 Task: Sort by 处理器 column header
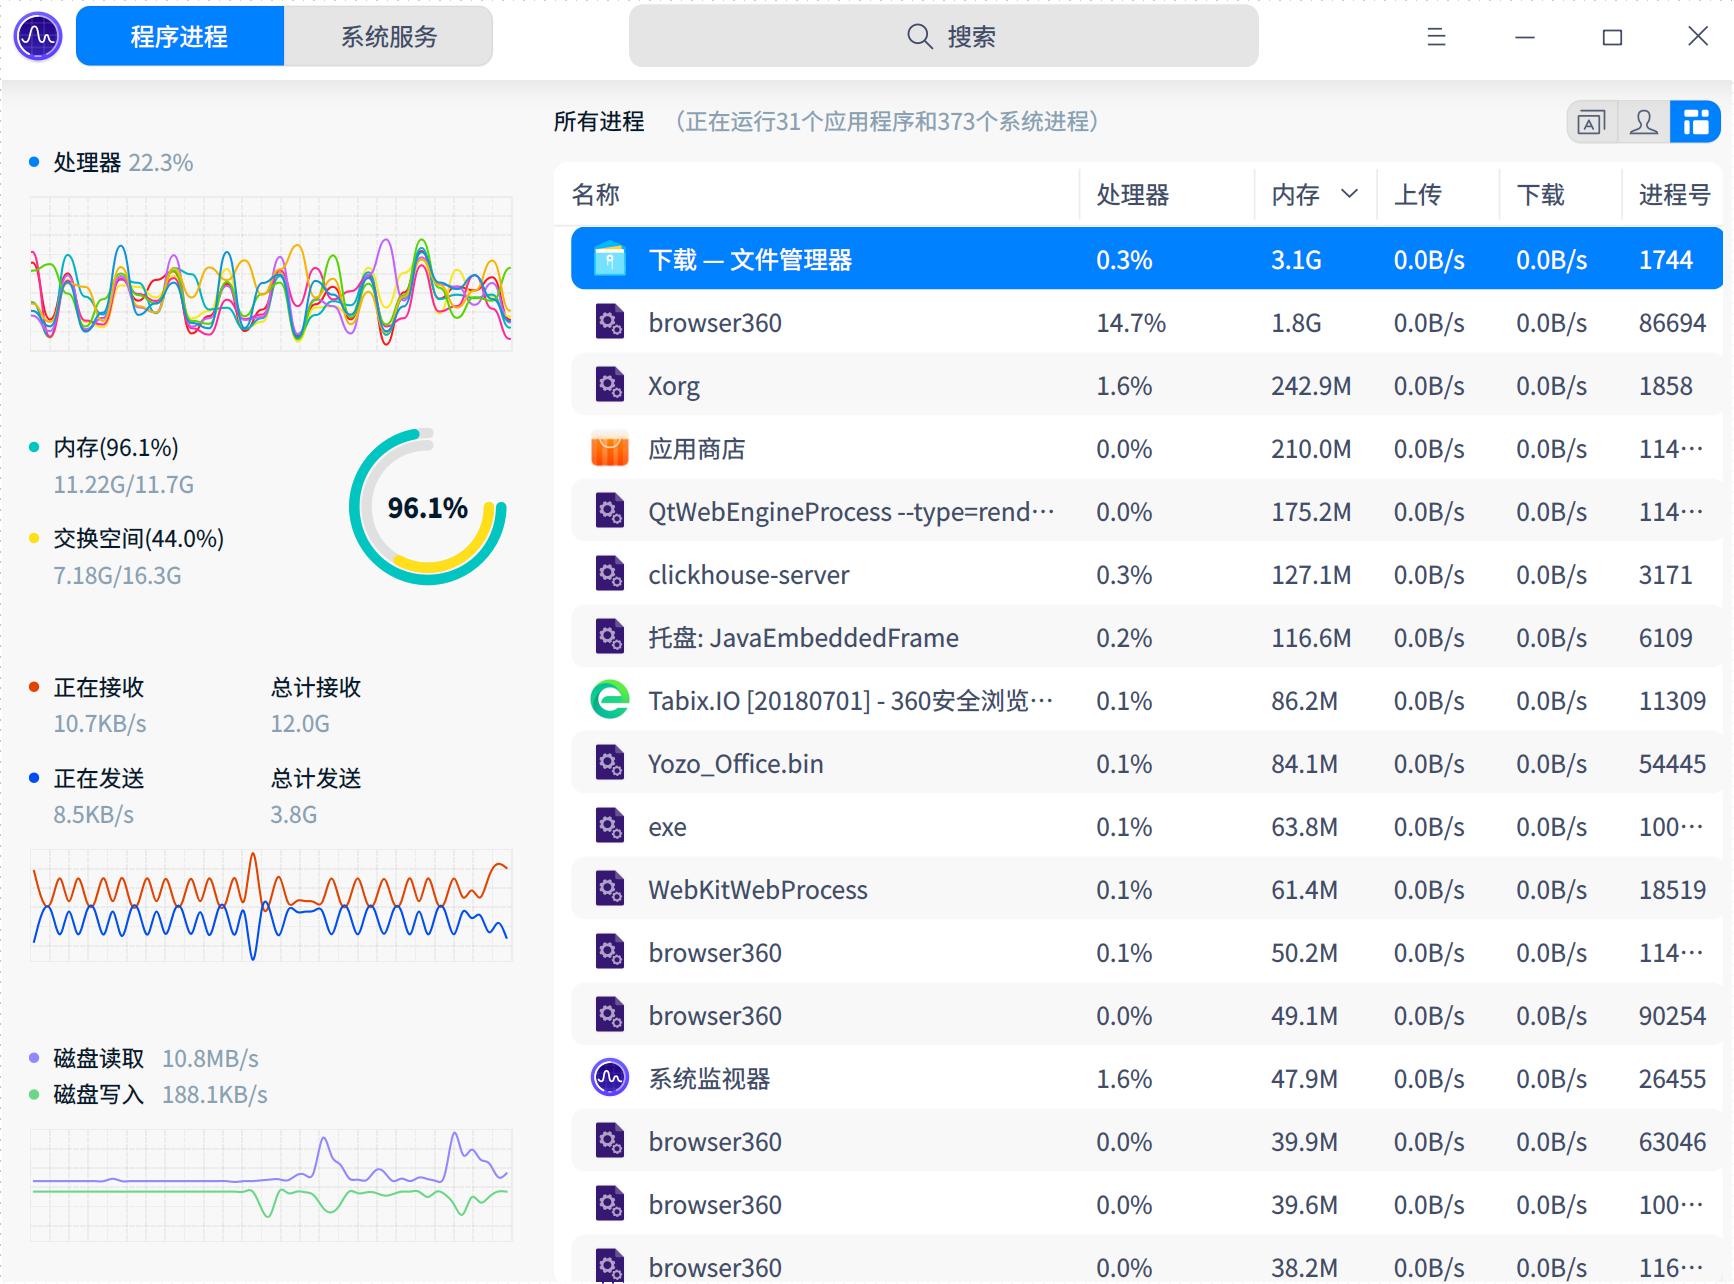(x=1132, y=195)
